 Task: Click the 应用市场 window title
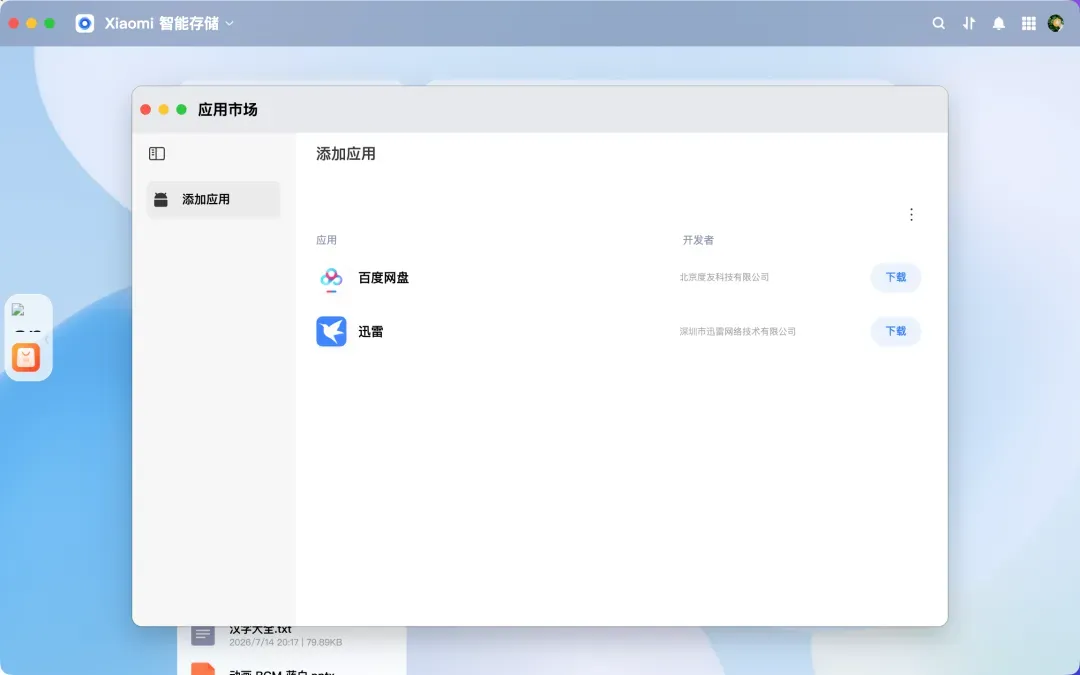227,110
